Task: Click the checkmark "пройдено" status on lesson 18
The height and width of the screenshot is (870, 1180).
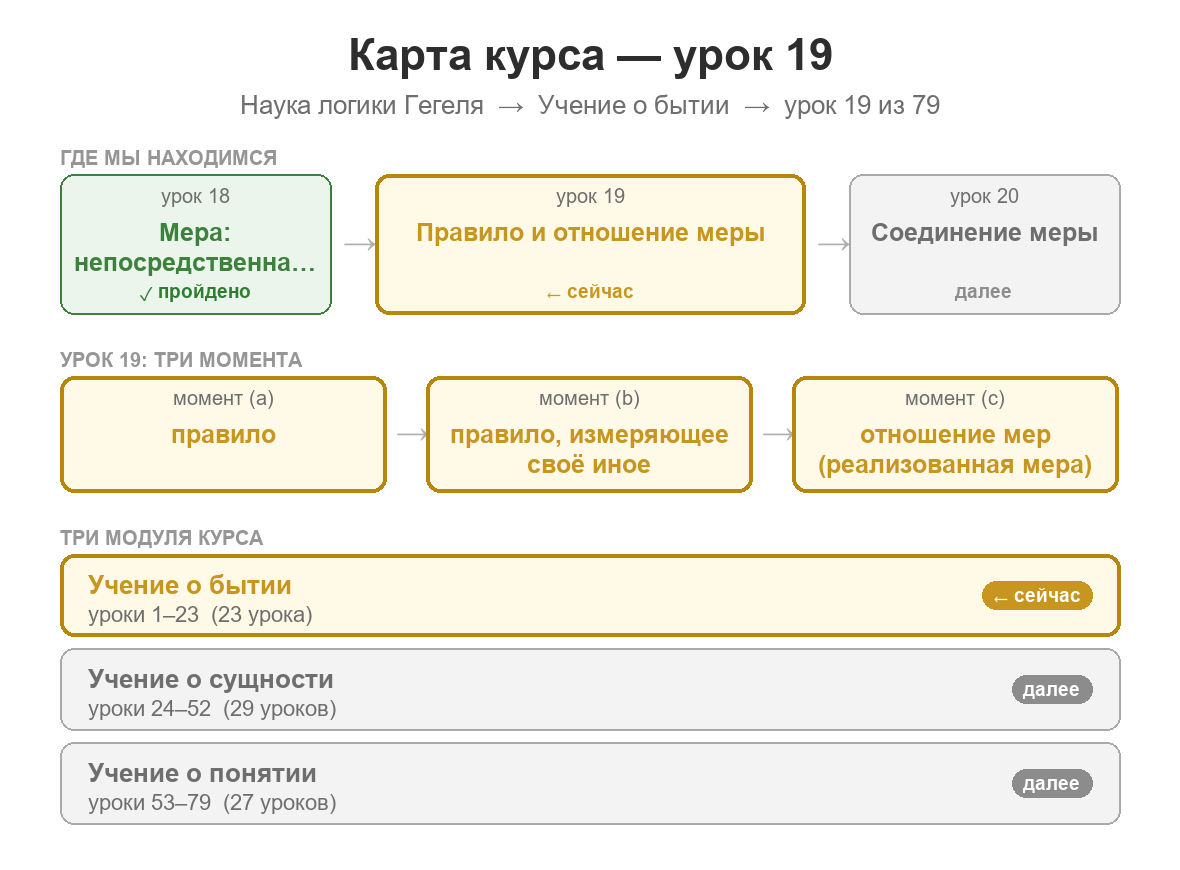Action: click(x=195, y=292)
